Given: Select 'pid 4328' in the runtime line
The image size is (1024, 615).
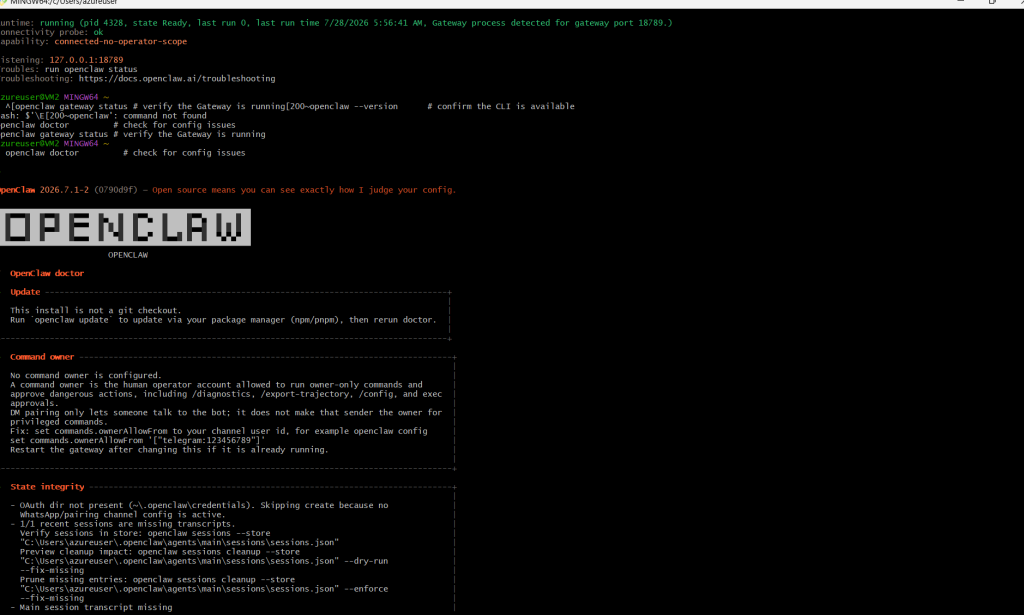Looking at the screenshot, I should [103, 23].
